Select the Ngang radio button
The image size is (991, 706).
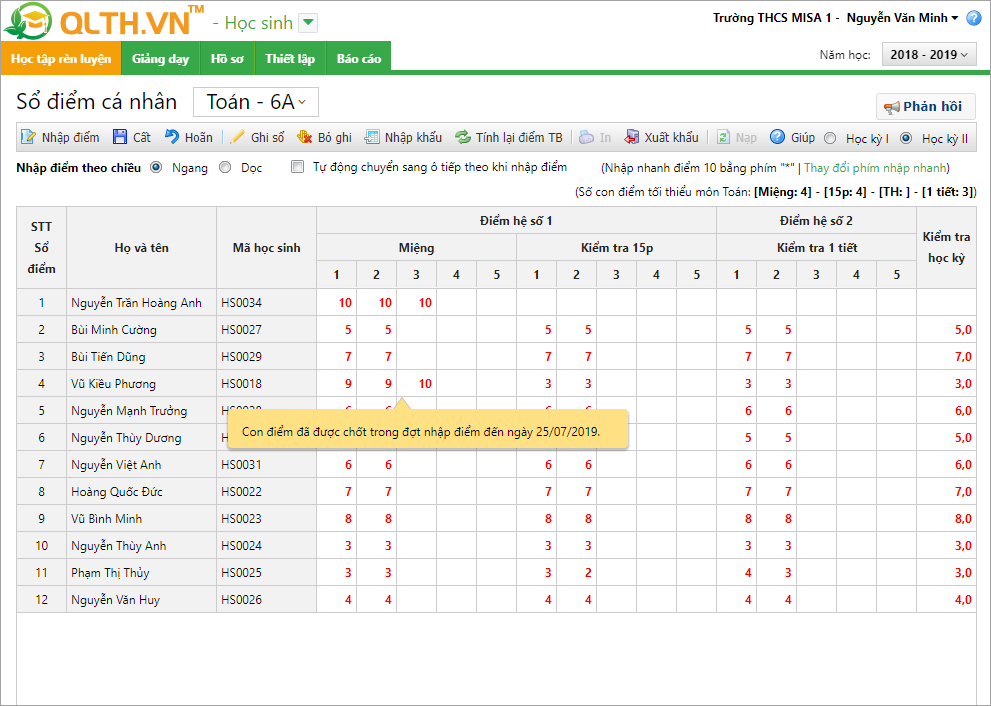tap(156, 168)
